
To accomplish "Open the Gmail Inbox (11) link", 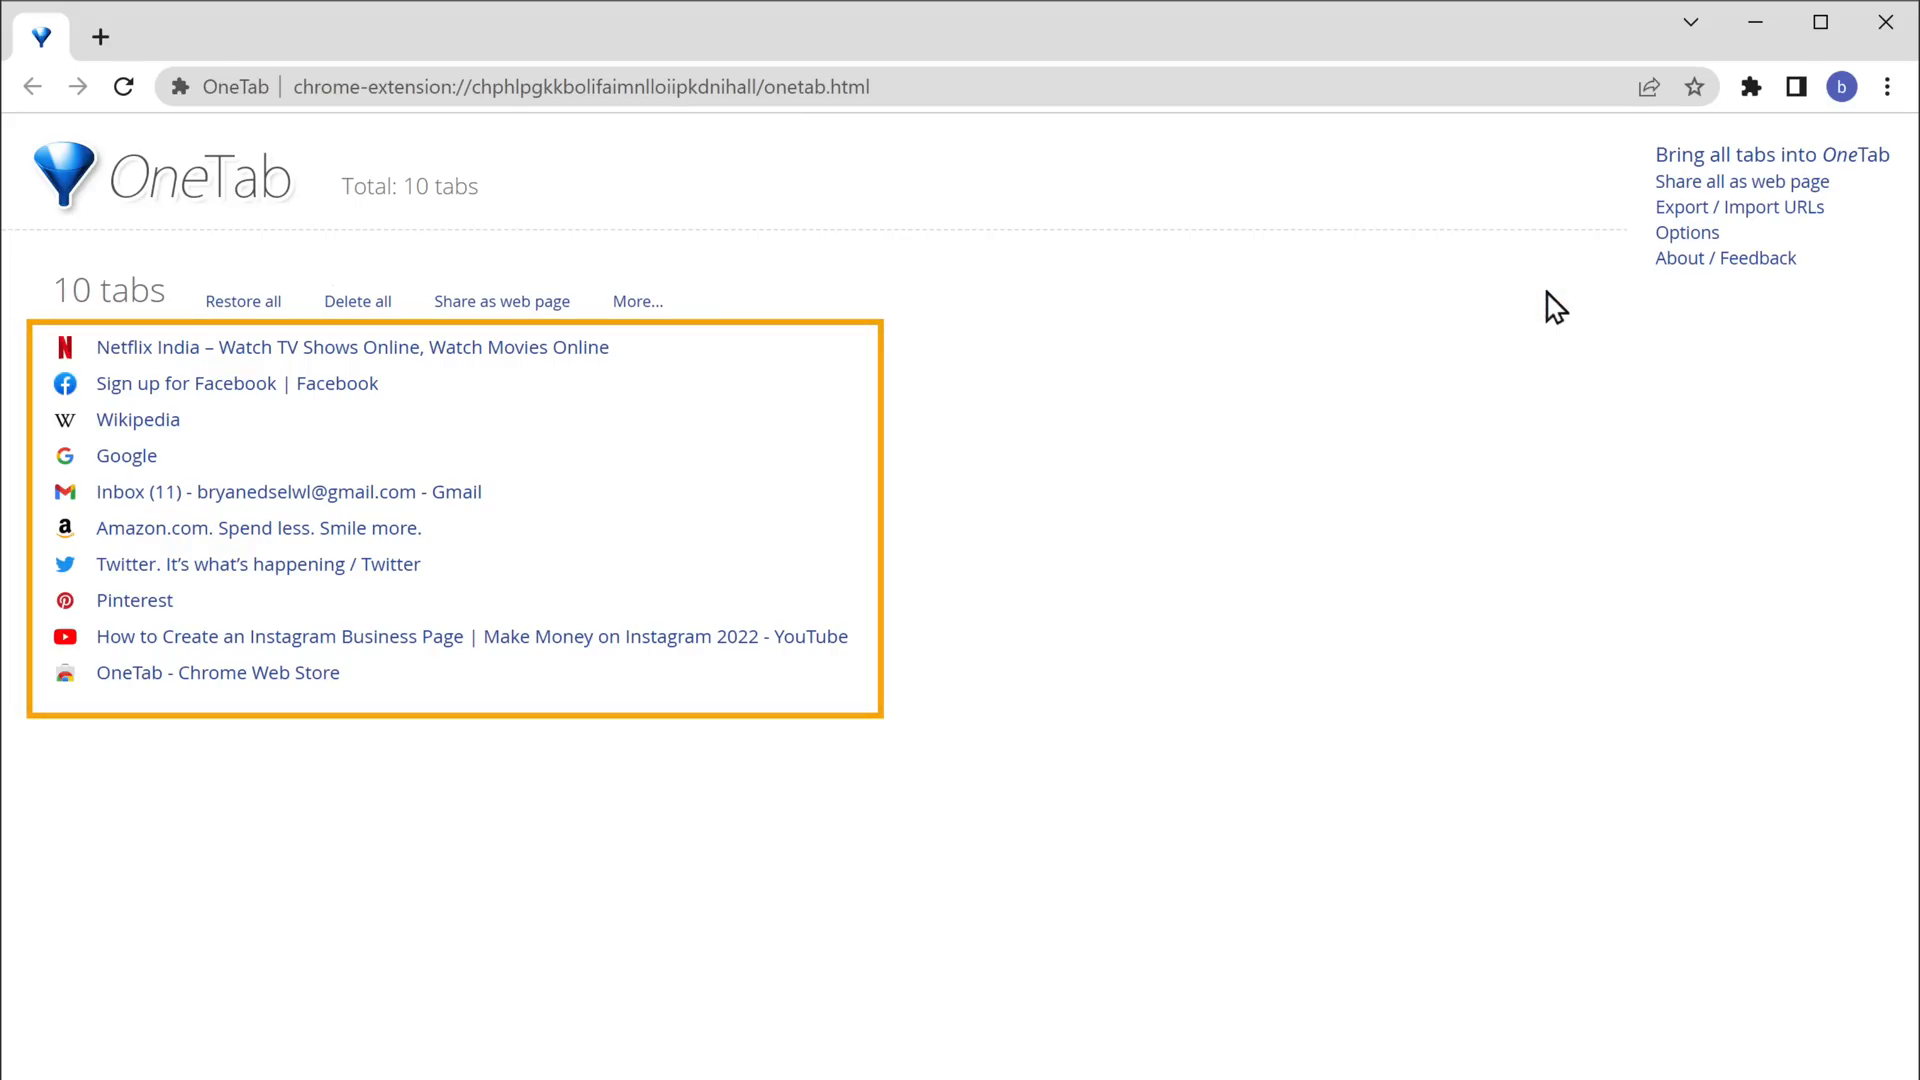I will point(289,492).
